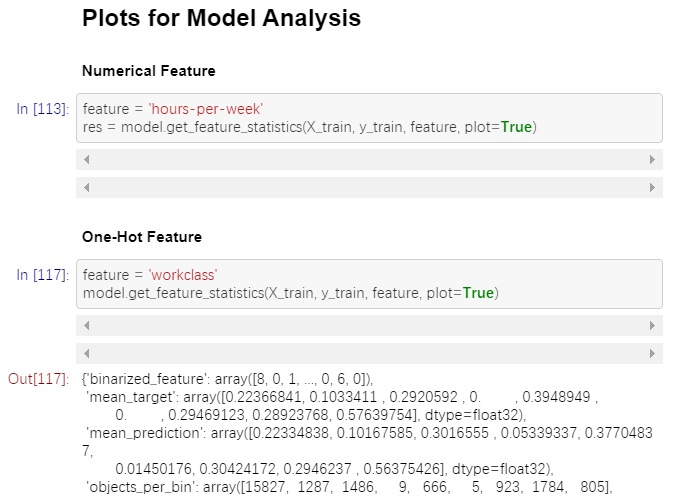
Task: Select the In [113] cell prompt
Action: point(42,109)
